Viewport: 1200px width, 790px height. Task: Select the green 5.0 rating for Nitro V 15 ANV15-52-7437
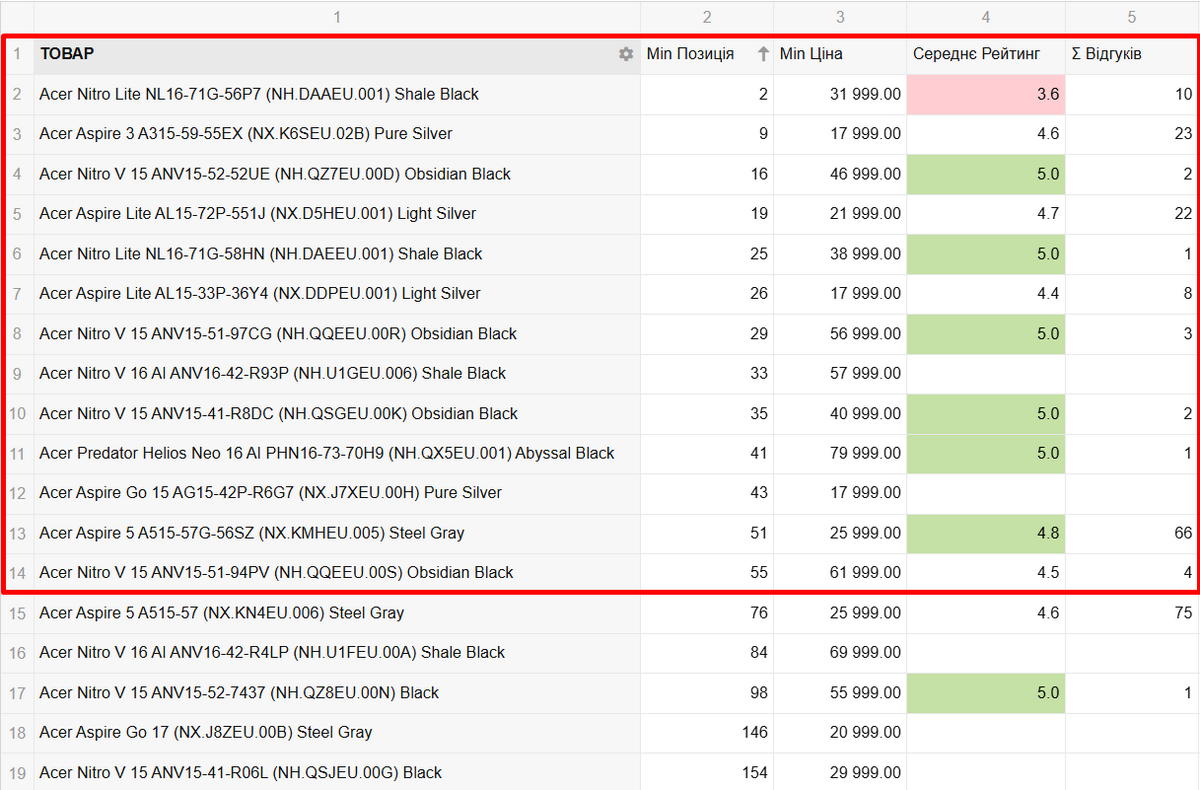pos(986,692)
